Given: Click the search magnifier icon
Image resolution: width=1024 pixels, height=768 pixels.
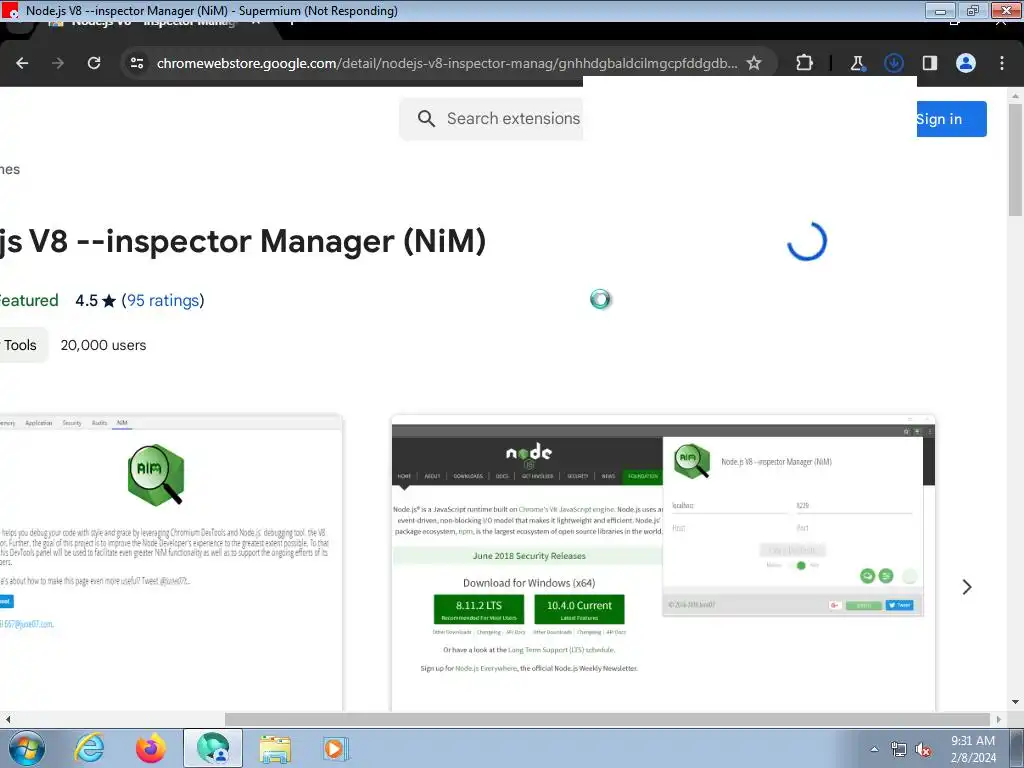Looking at the screenshot, I should click(426, 119).
